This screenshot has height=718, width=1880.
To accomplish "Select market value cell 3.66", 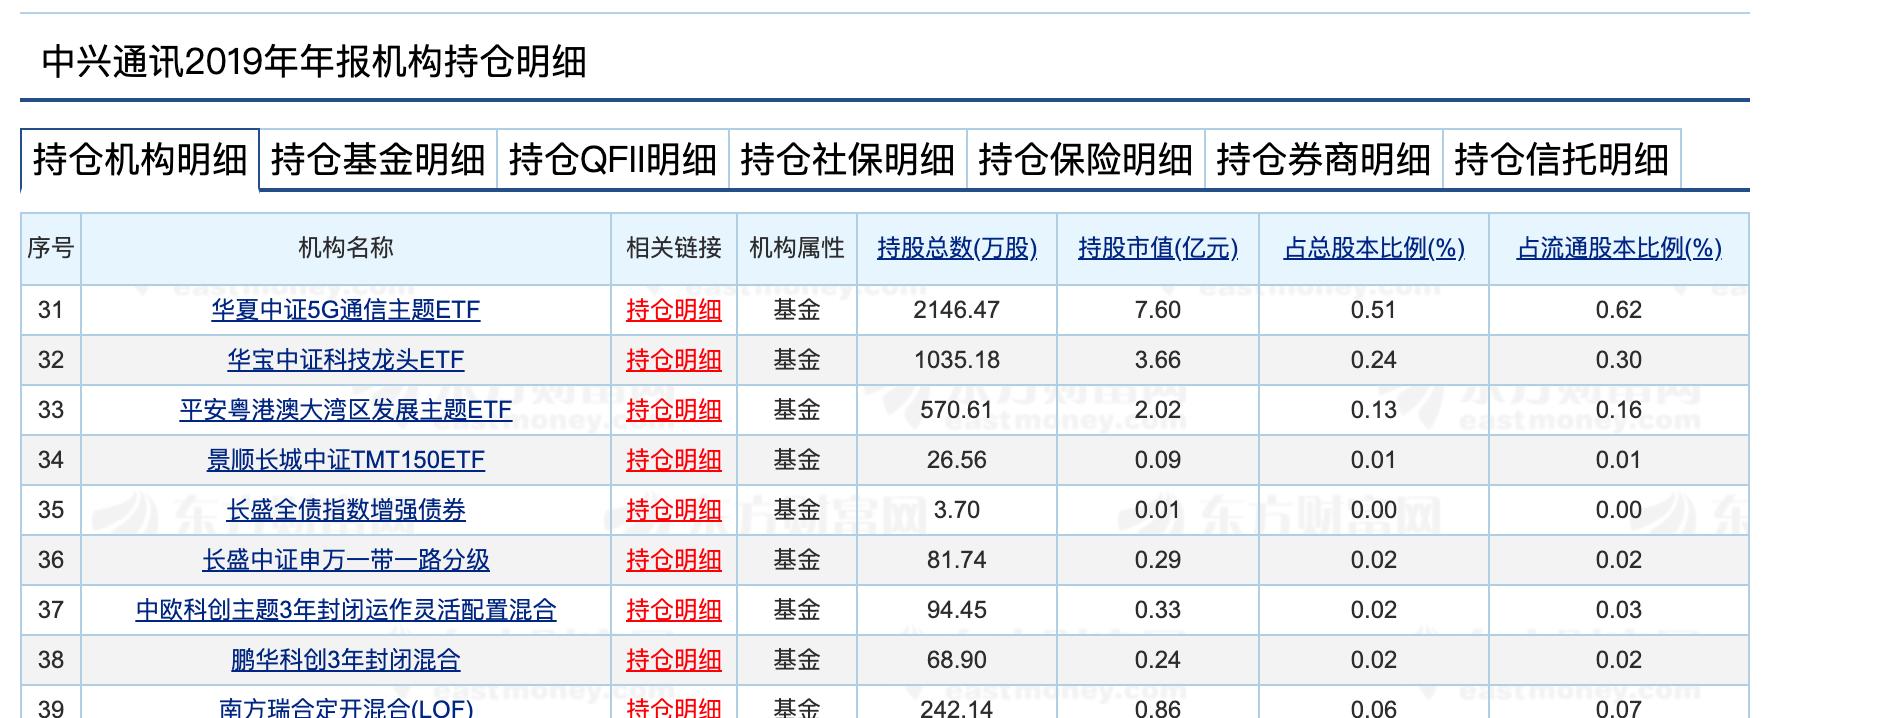I will pos(1158,360).
